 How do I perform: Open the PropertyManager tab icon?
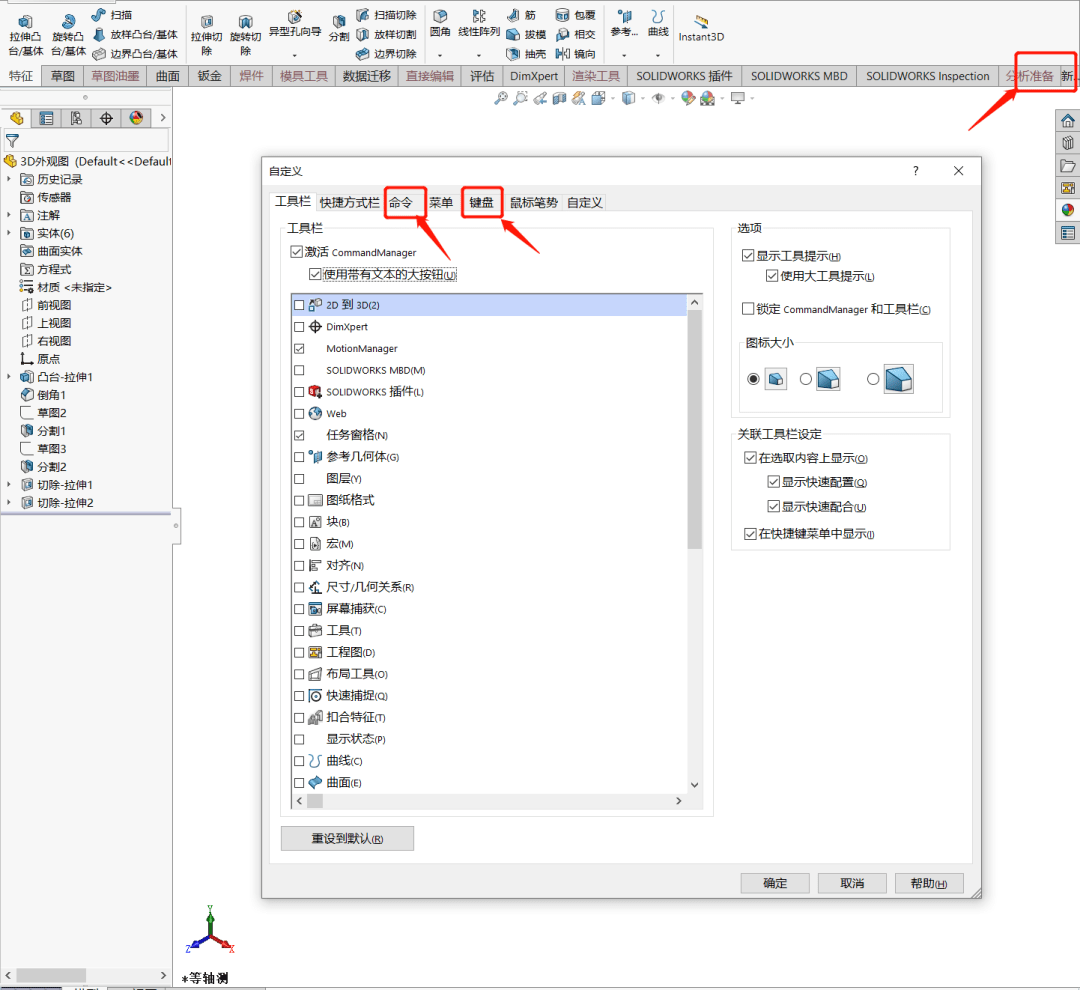point(46,118)
